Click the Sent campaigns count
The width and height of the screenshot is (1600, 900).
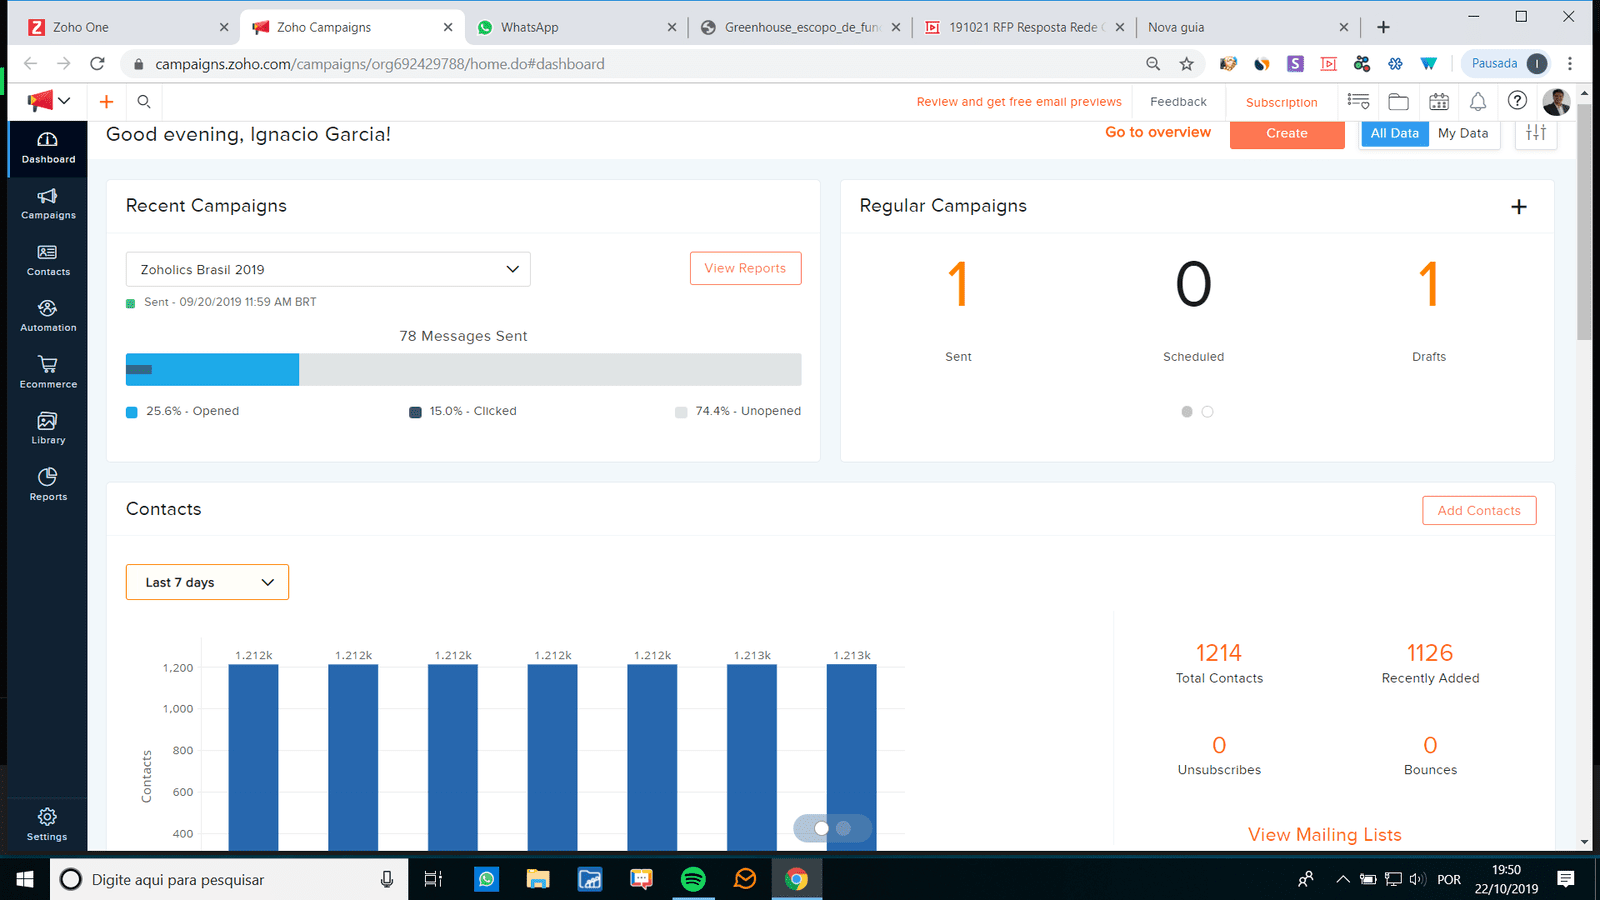(958, 285)
